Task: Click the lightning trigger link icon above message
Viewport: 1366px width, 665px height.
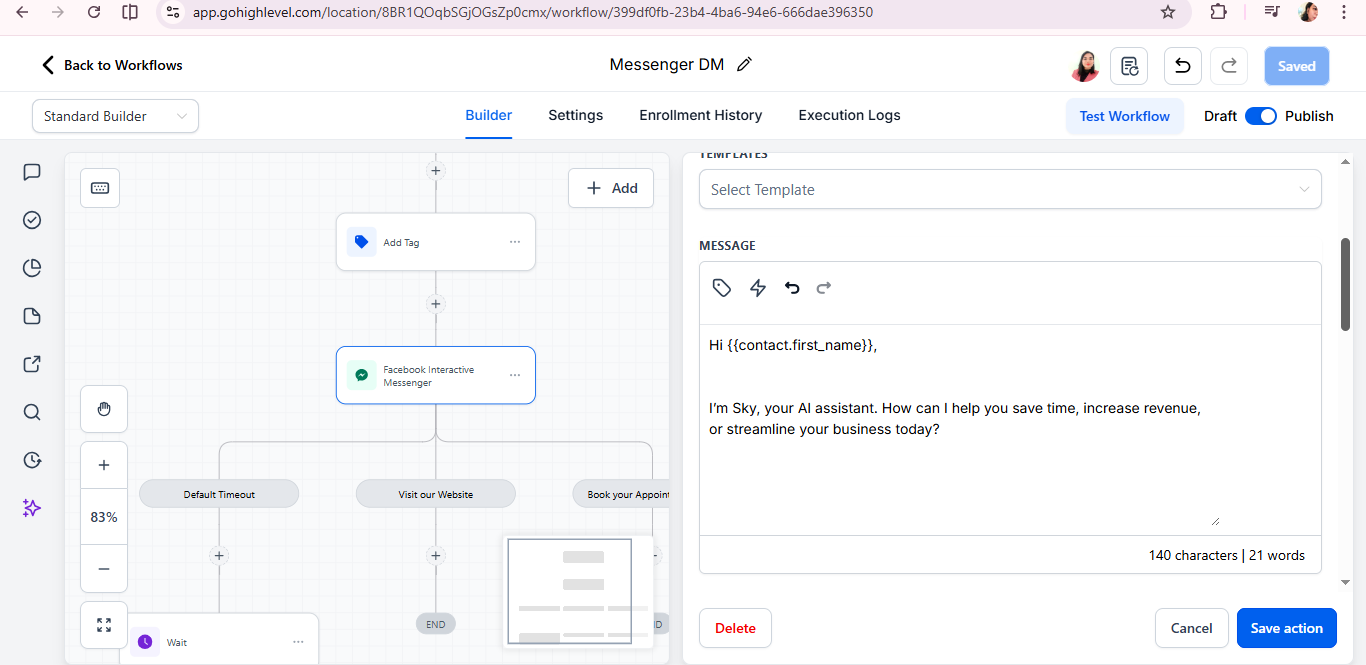Action: [x=757, y=287]
